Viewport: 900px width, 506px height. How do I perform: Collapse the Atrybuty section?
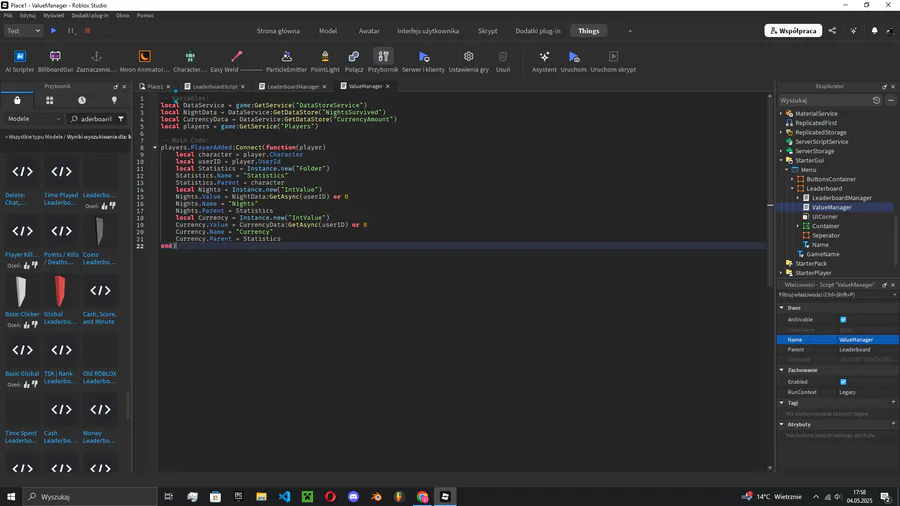point(781,425)
